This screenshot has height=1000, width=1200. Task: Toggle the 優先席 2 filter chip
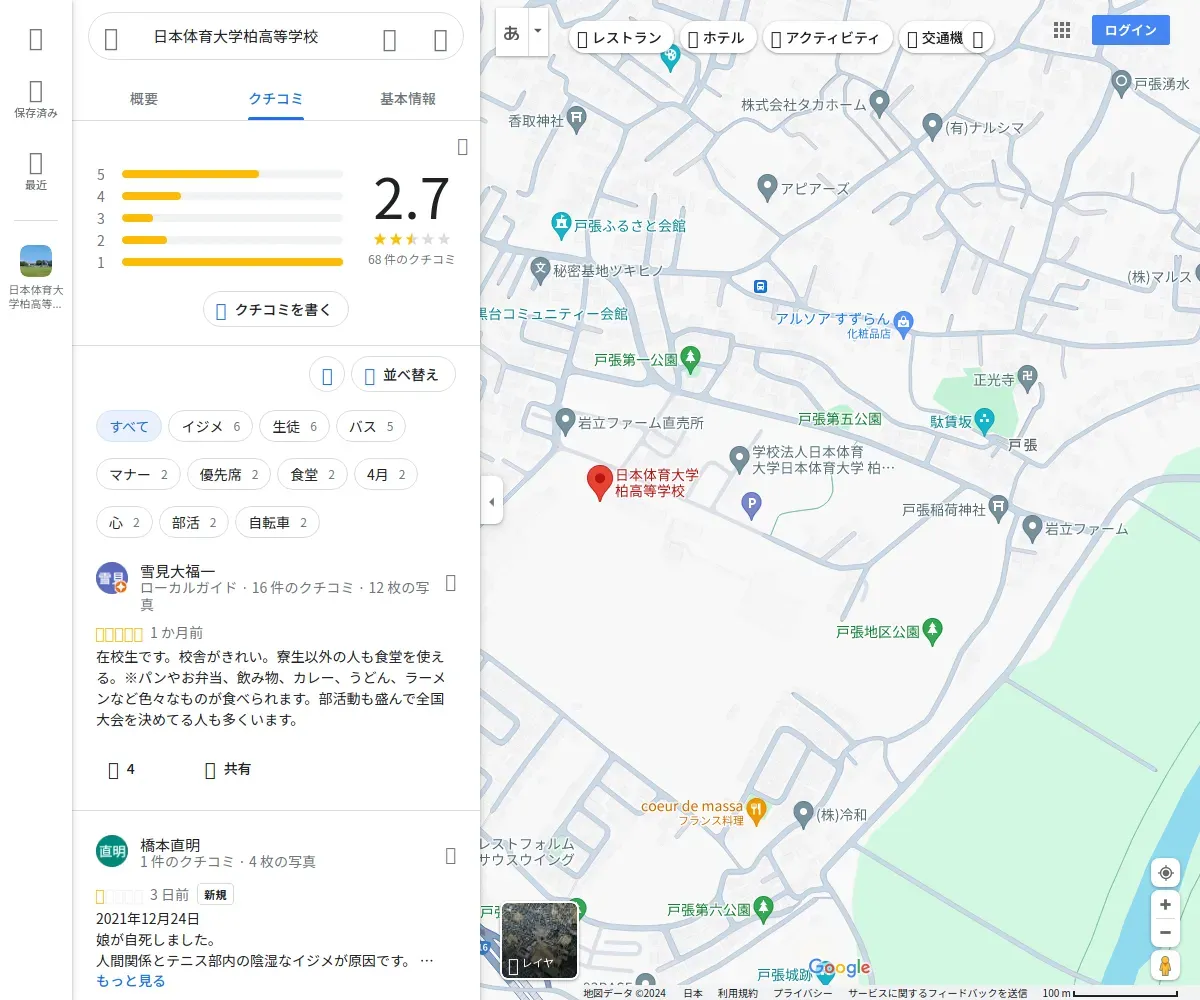[229, 475]
